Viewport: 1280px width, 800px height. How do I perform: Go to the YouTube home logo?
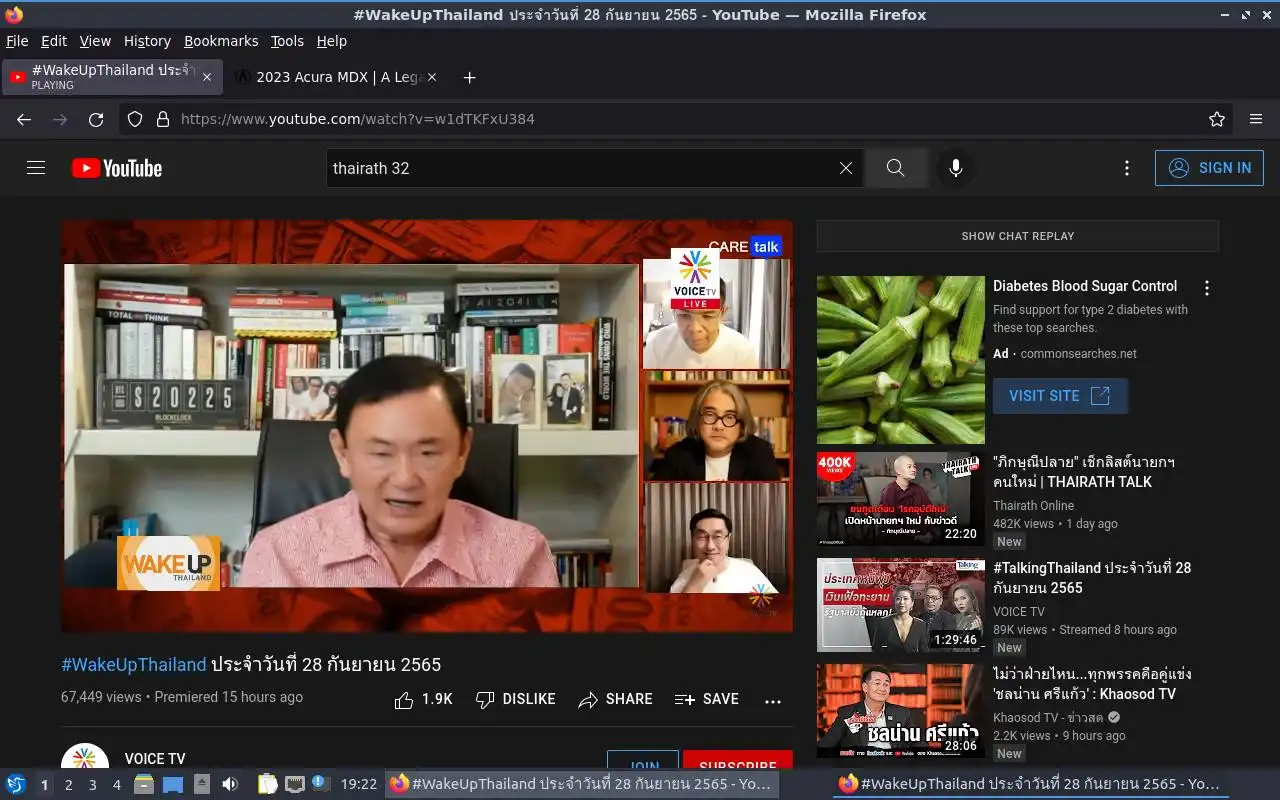117,168
